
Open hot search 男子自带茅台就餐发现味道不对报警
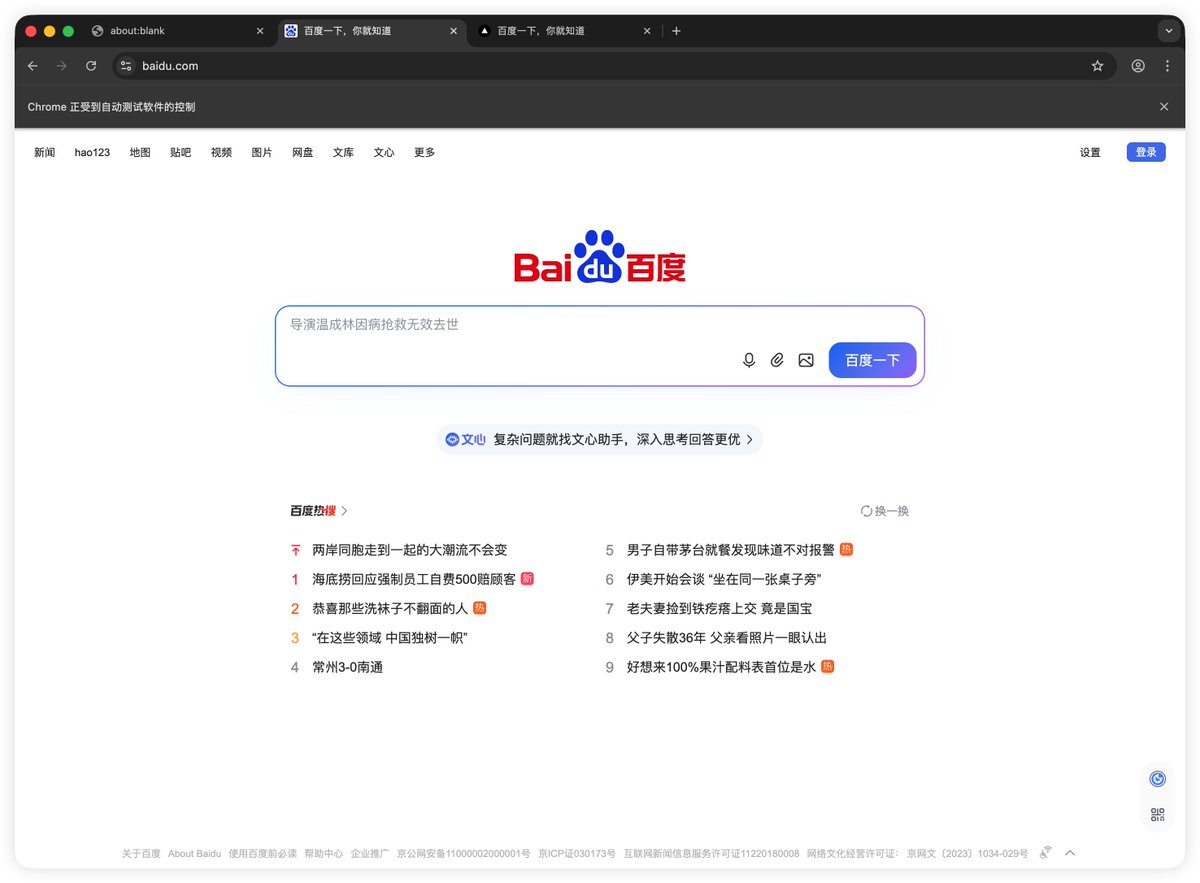click(731, 550)
